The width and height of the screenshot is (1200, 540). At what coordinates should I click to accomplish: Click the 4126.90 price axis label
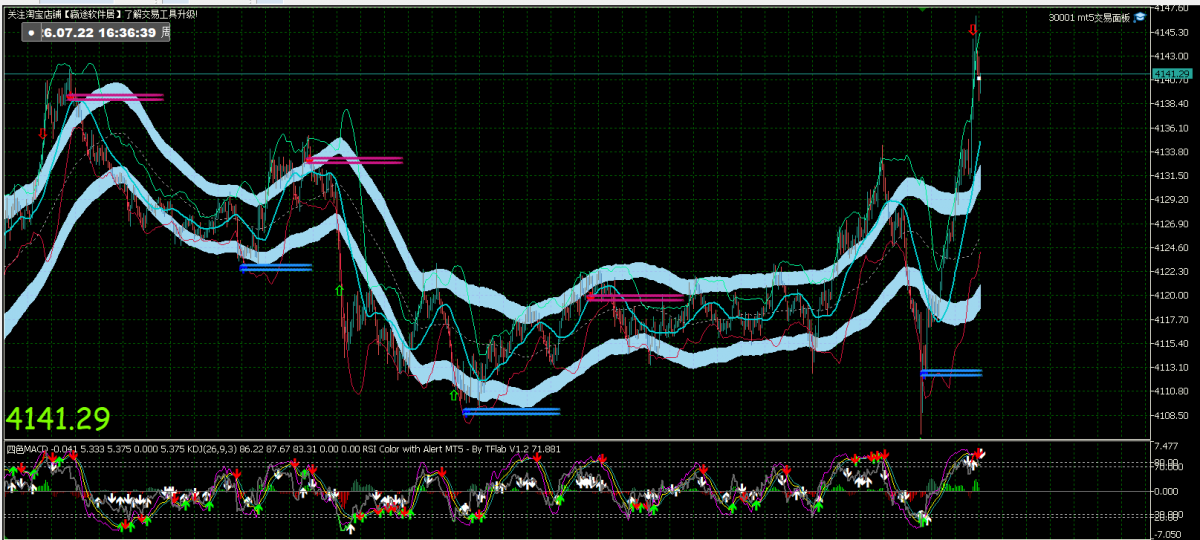(1172, 224)
